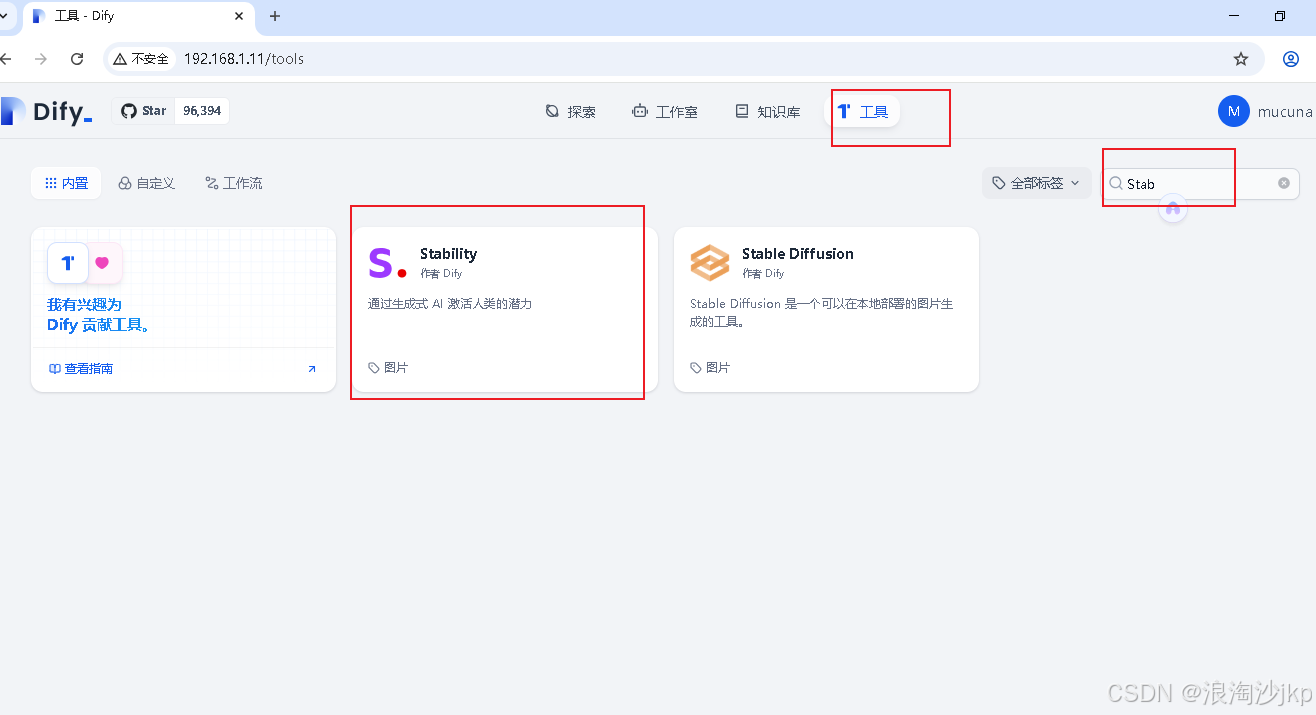Click the tool icon on the contribute card

(68, 263)
